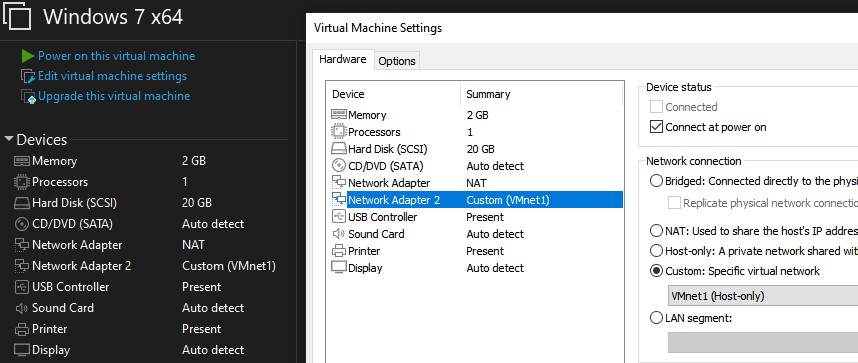The width and height of the screenshot is (858, 363).
Task: Select the LAN segment radio button
Action: tap(656, 318)
